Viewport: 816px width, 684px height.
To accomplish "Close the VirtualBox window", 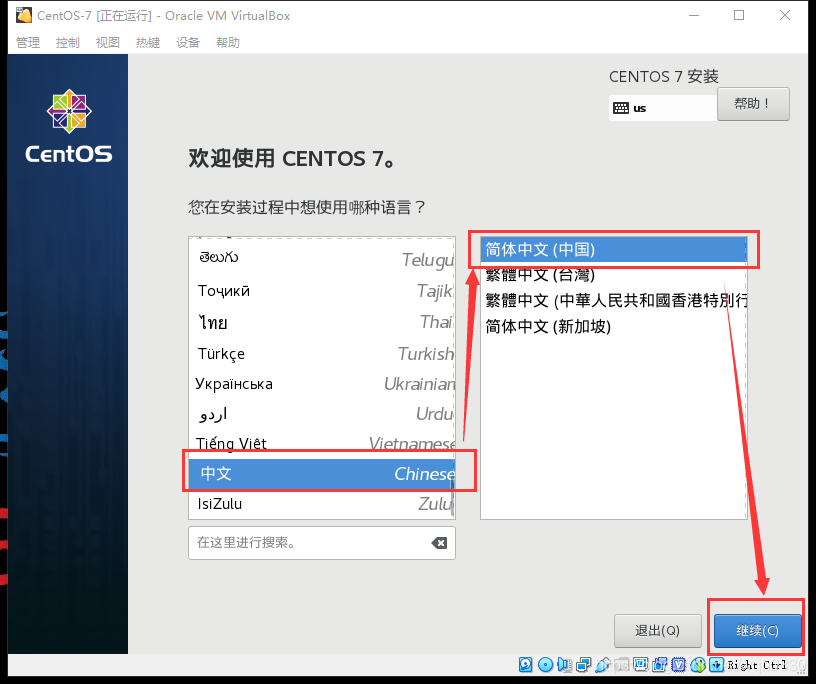I will (x=785, y=16).
